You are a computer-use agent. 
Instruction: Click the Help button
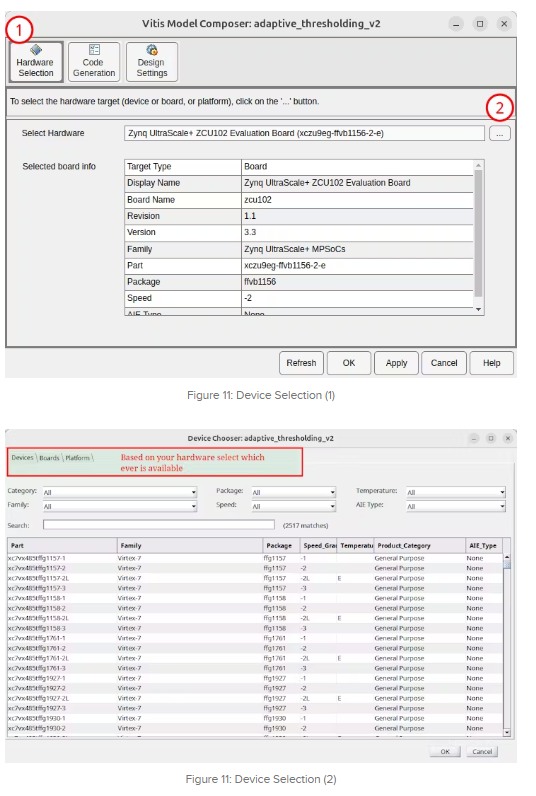coord(491,363)
